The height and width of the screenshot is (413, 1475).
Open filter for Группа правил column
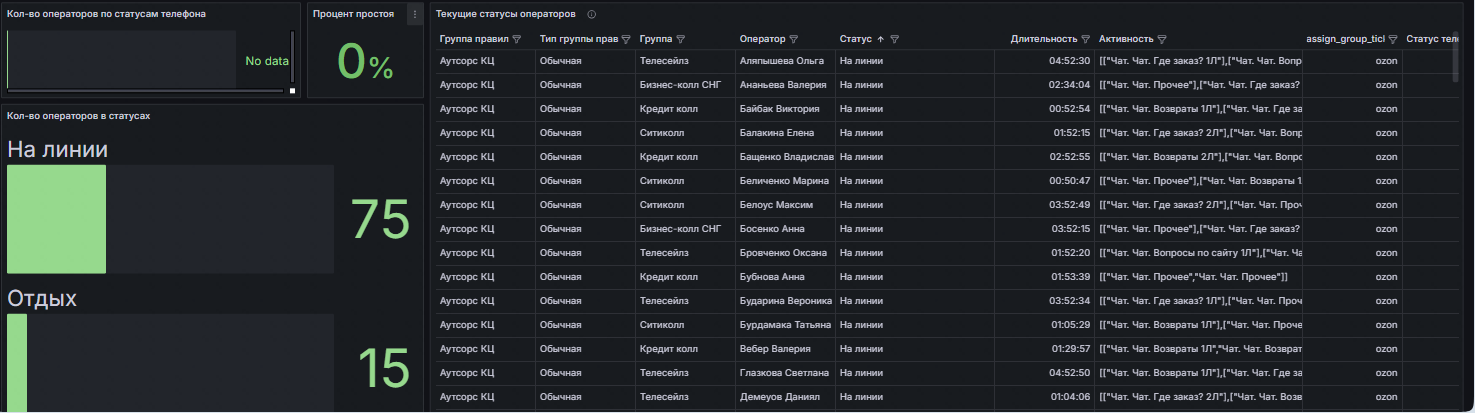coord(517,39)
